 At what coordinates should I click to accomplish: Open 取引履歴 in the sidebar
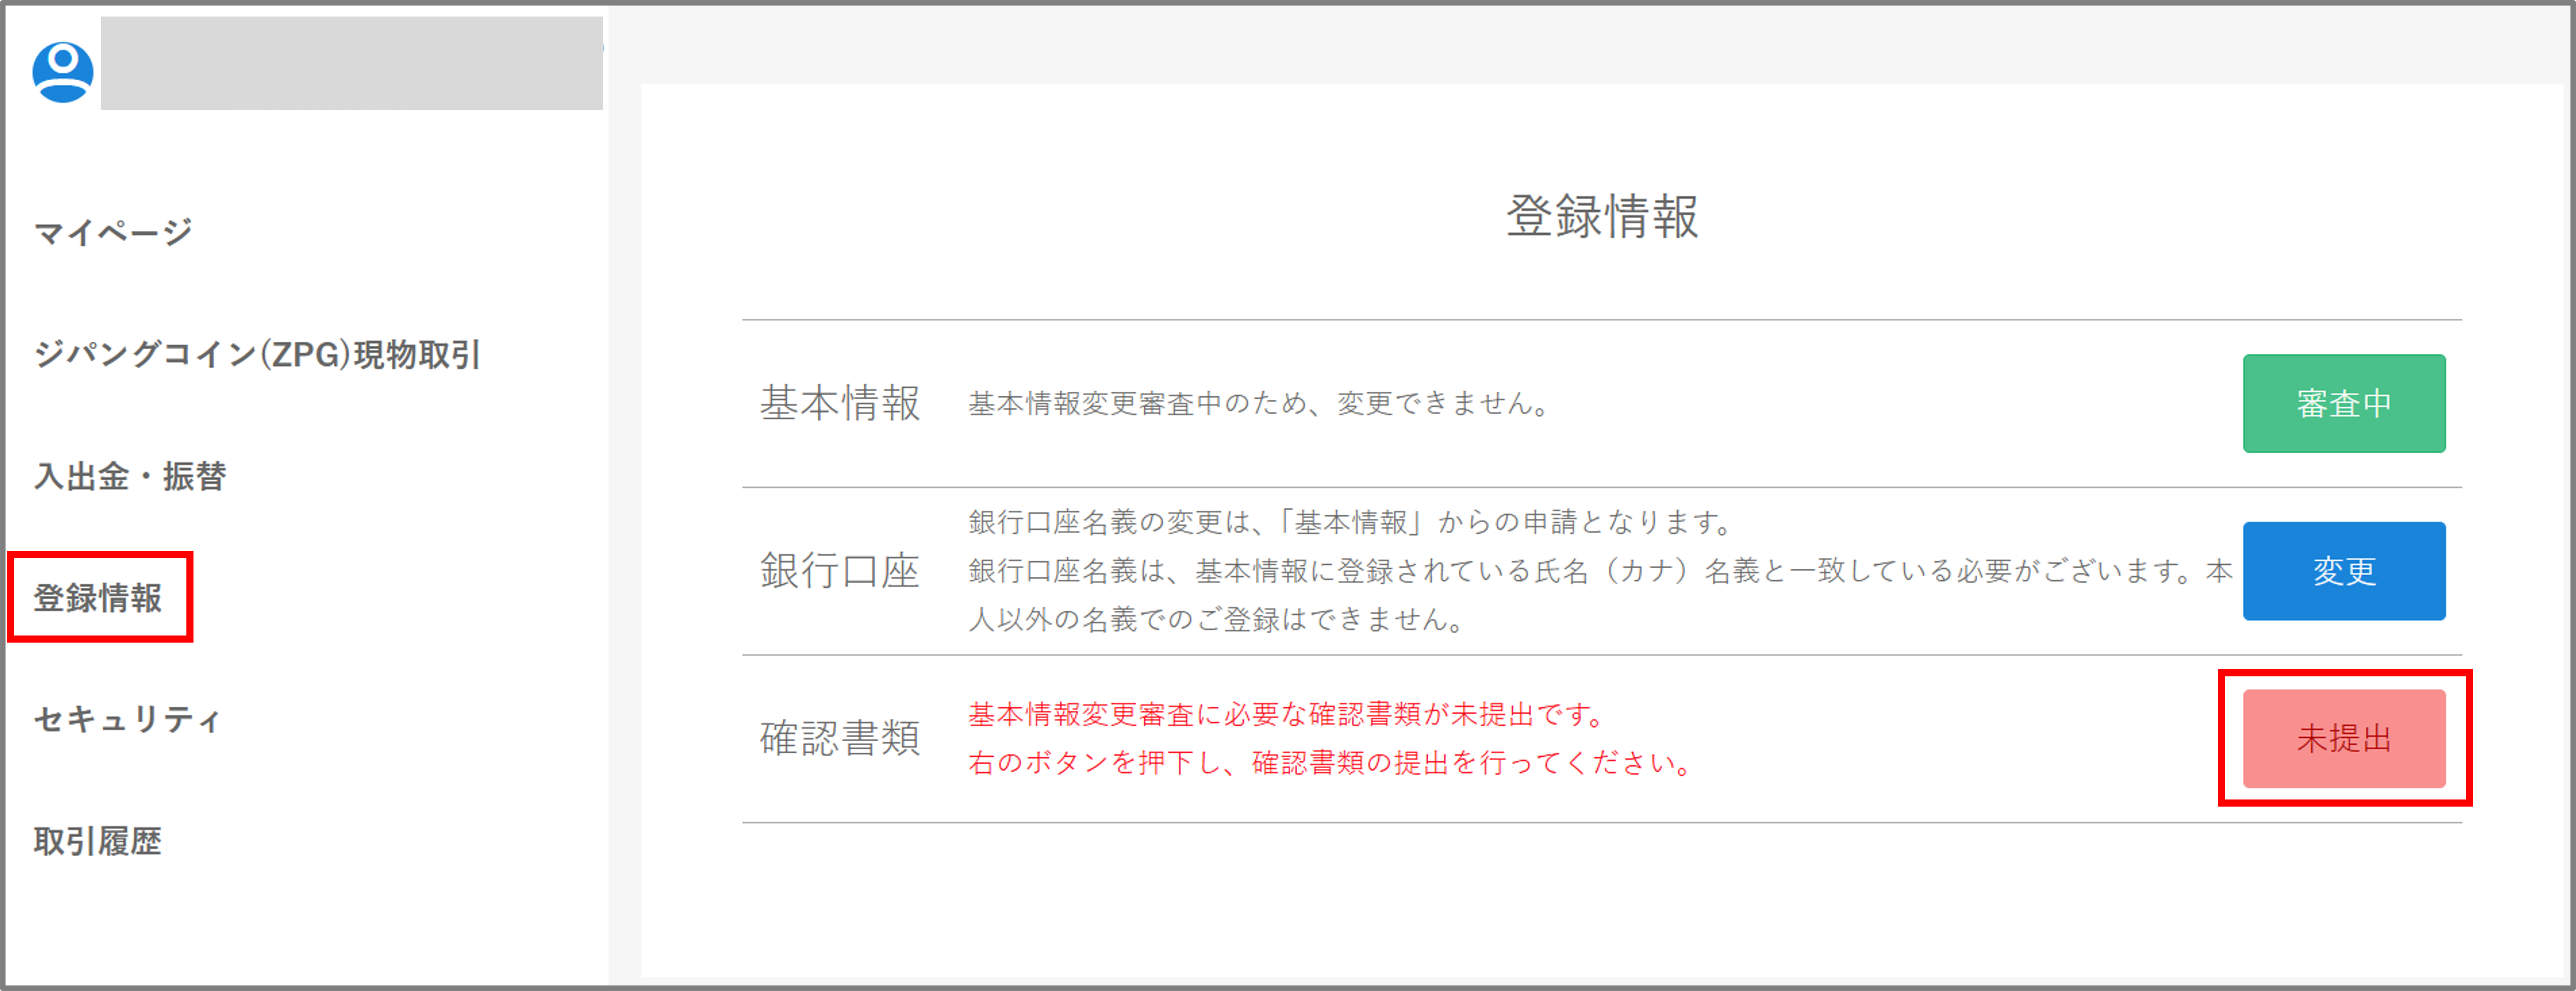(98, 841)
